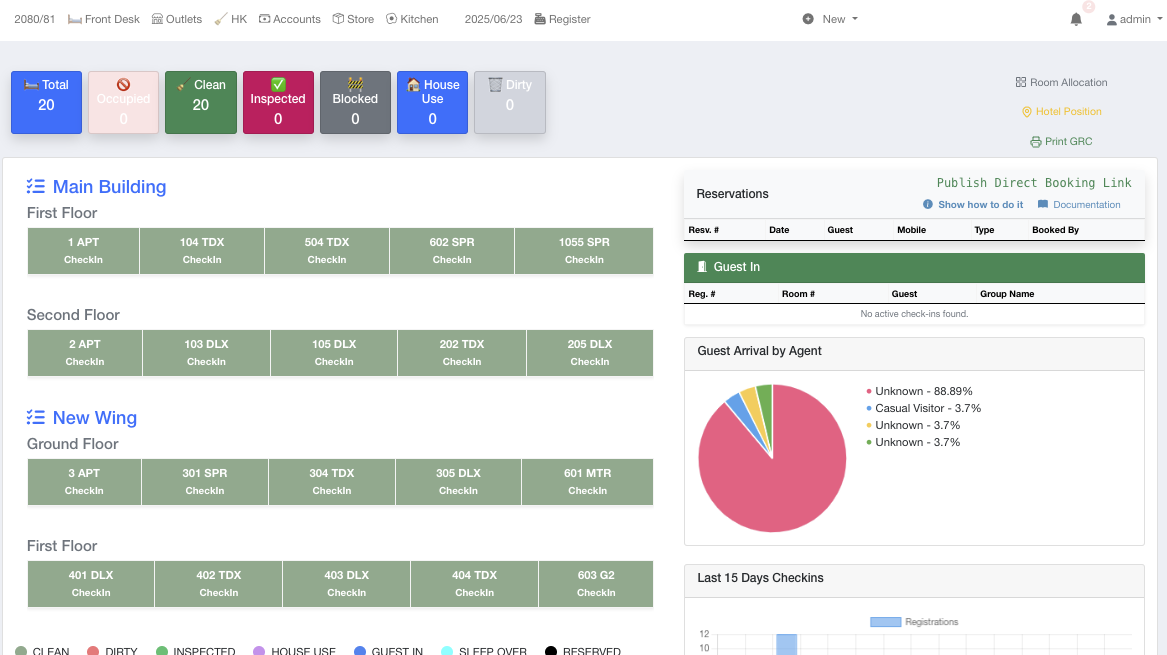The width and height of the screenshot is (1167, 655).
Task: Filter rooms by Clean tile
Action: [x=201, y=103]
